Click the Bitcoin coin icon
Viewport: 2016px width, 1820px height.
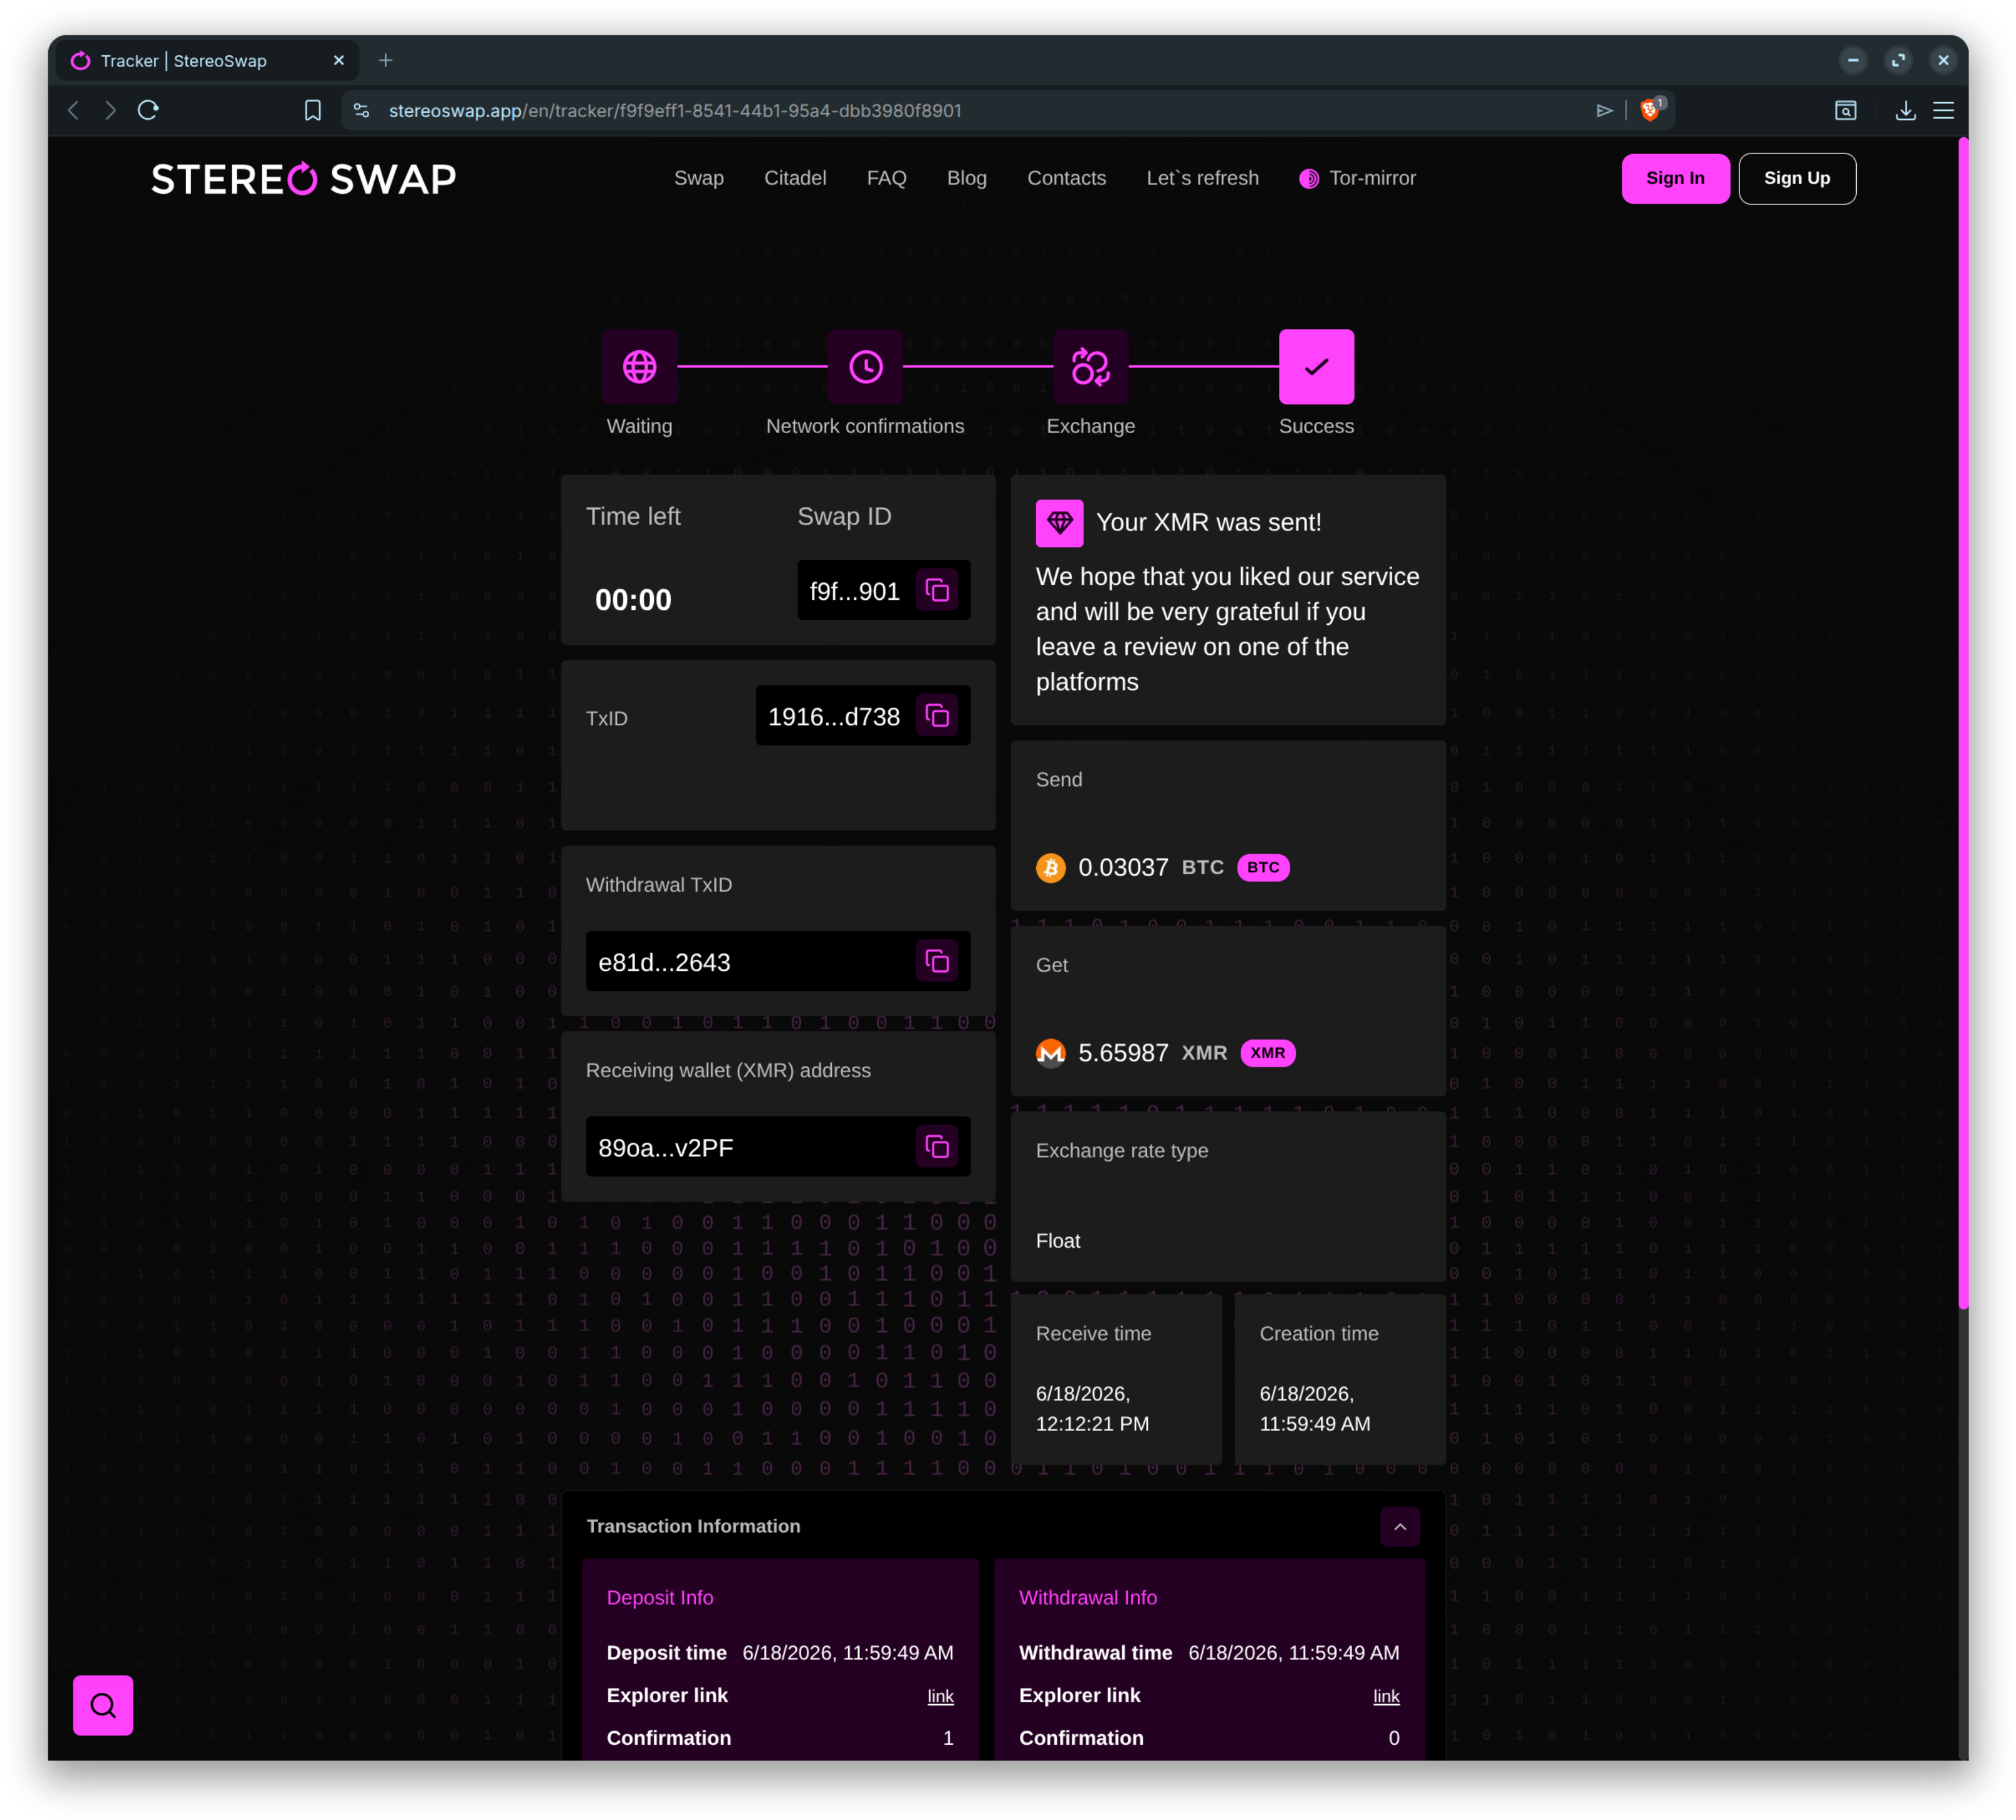tap(1051, 868)
